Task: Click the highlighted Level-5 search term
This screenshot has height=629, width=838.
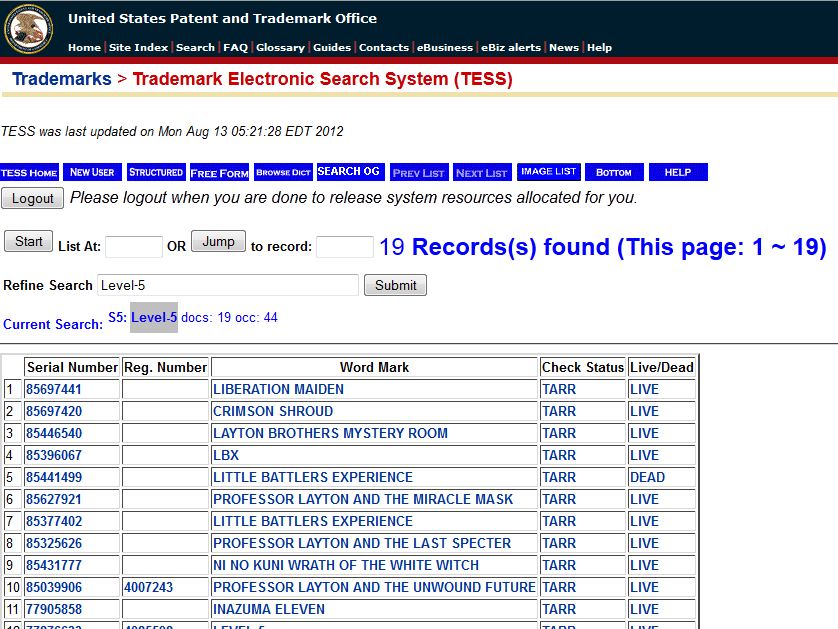Action: (x=154, y=317)
